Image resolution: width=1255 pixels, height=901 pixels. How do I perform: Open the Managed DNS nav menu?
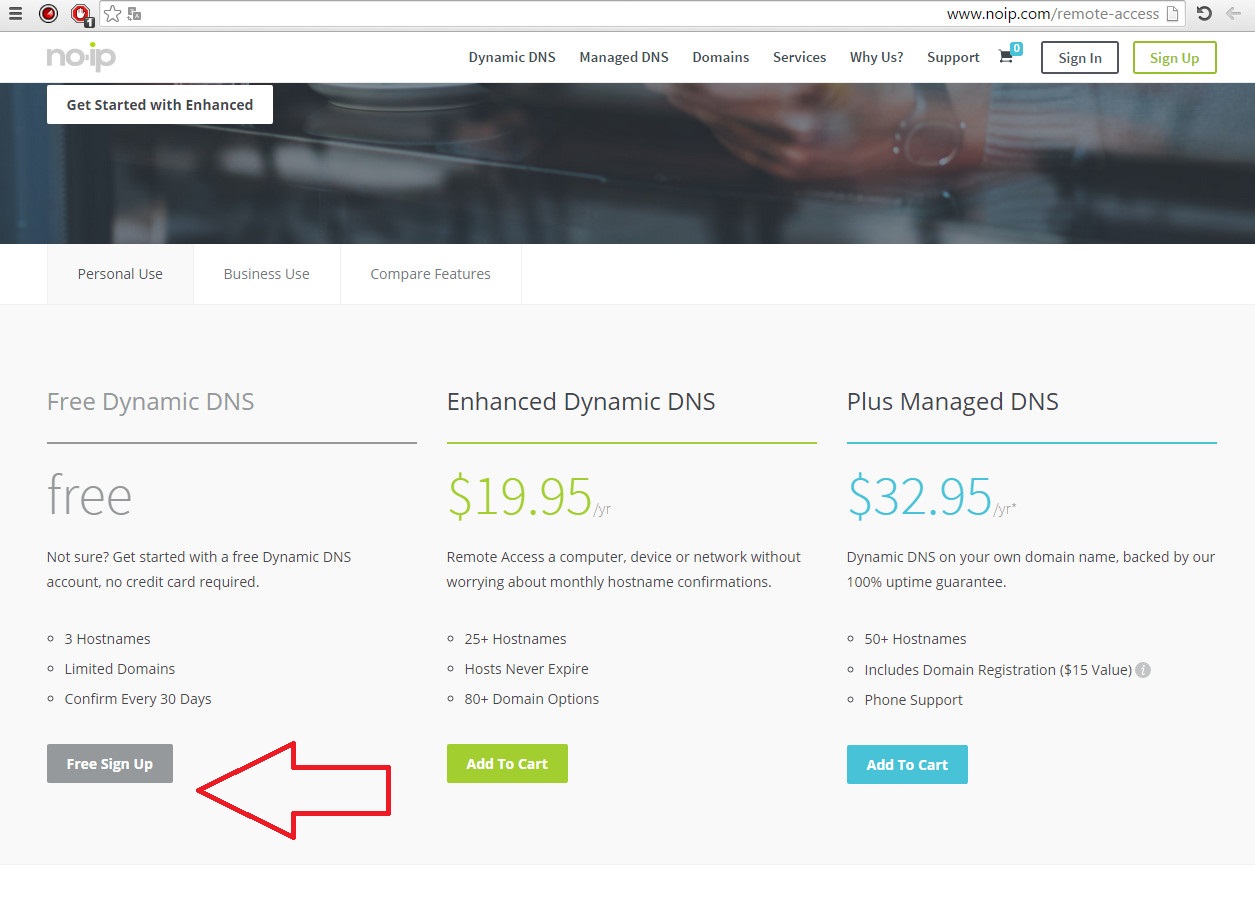click(x=624, y=57)
